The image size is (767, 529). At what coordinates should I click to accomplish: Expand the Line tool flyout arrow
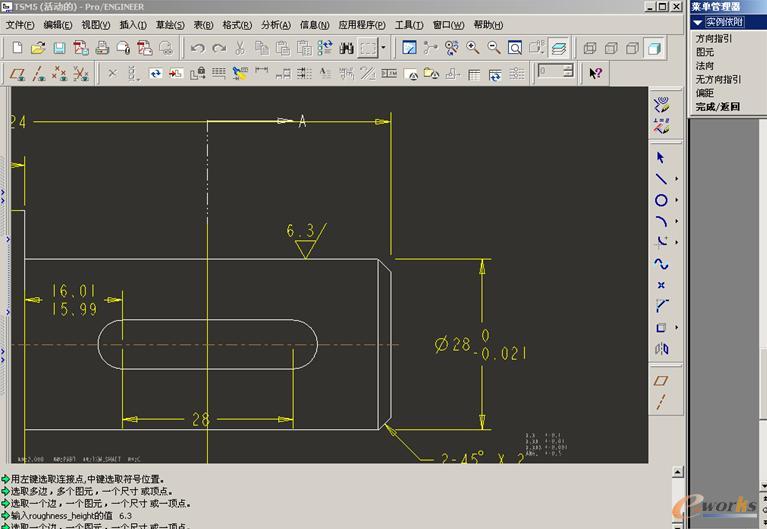point(677,179)
